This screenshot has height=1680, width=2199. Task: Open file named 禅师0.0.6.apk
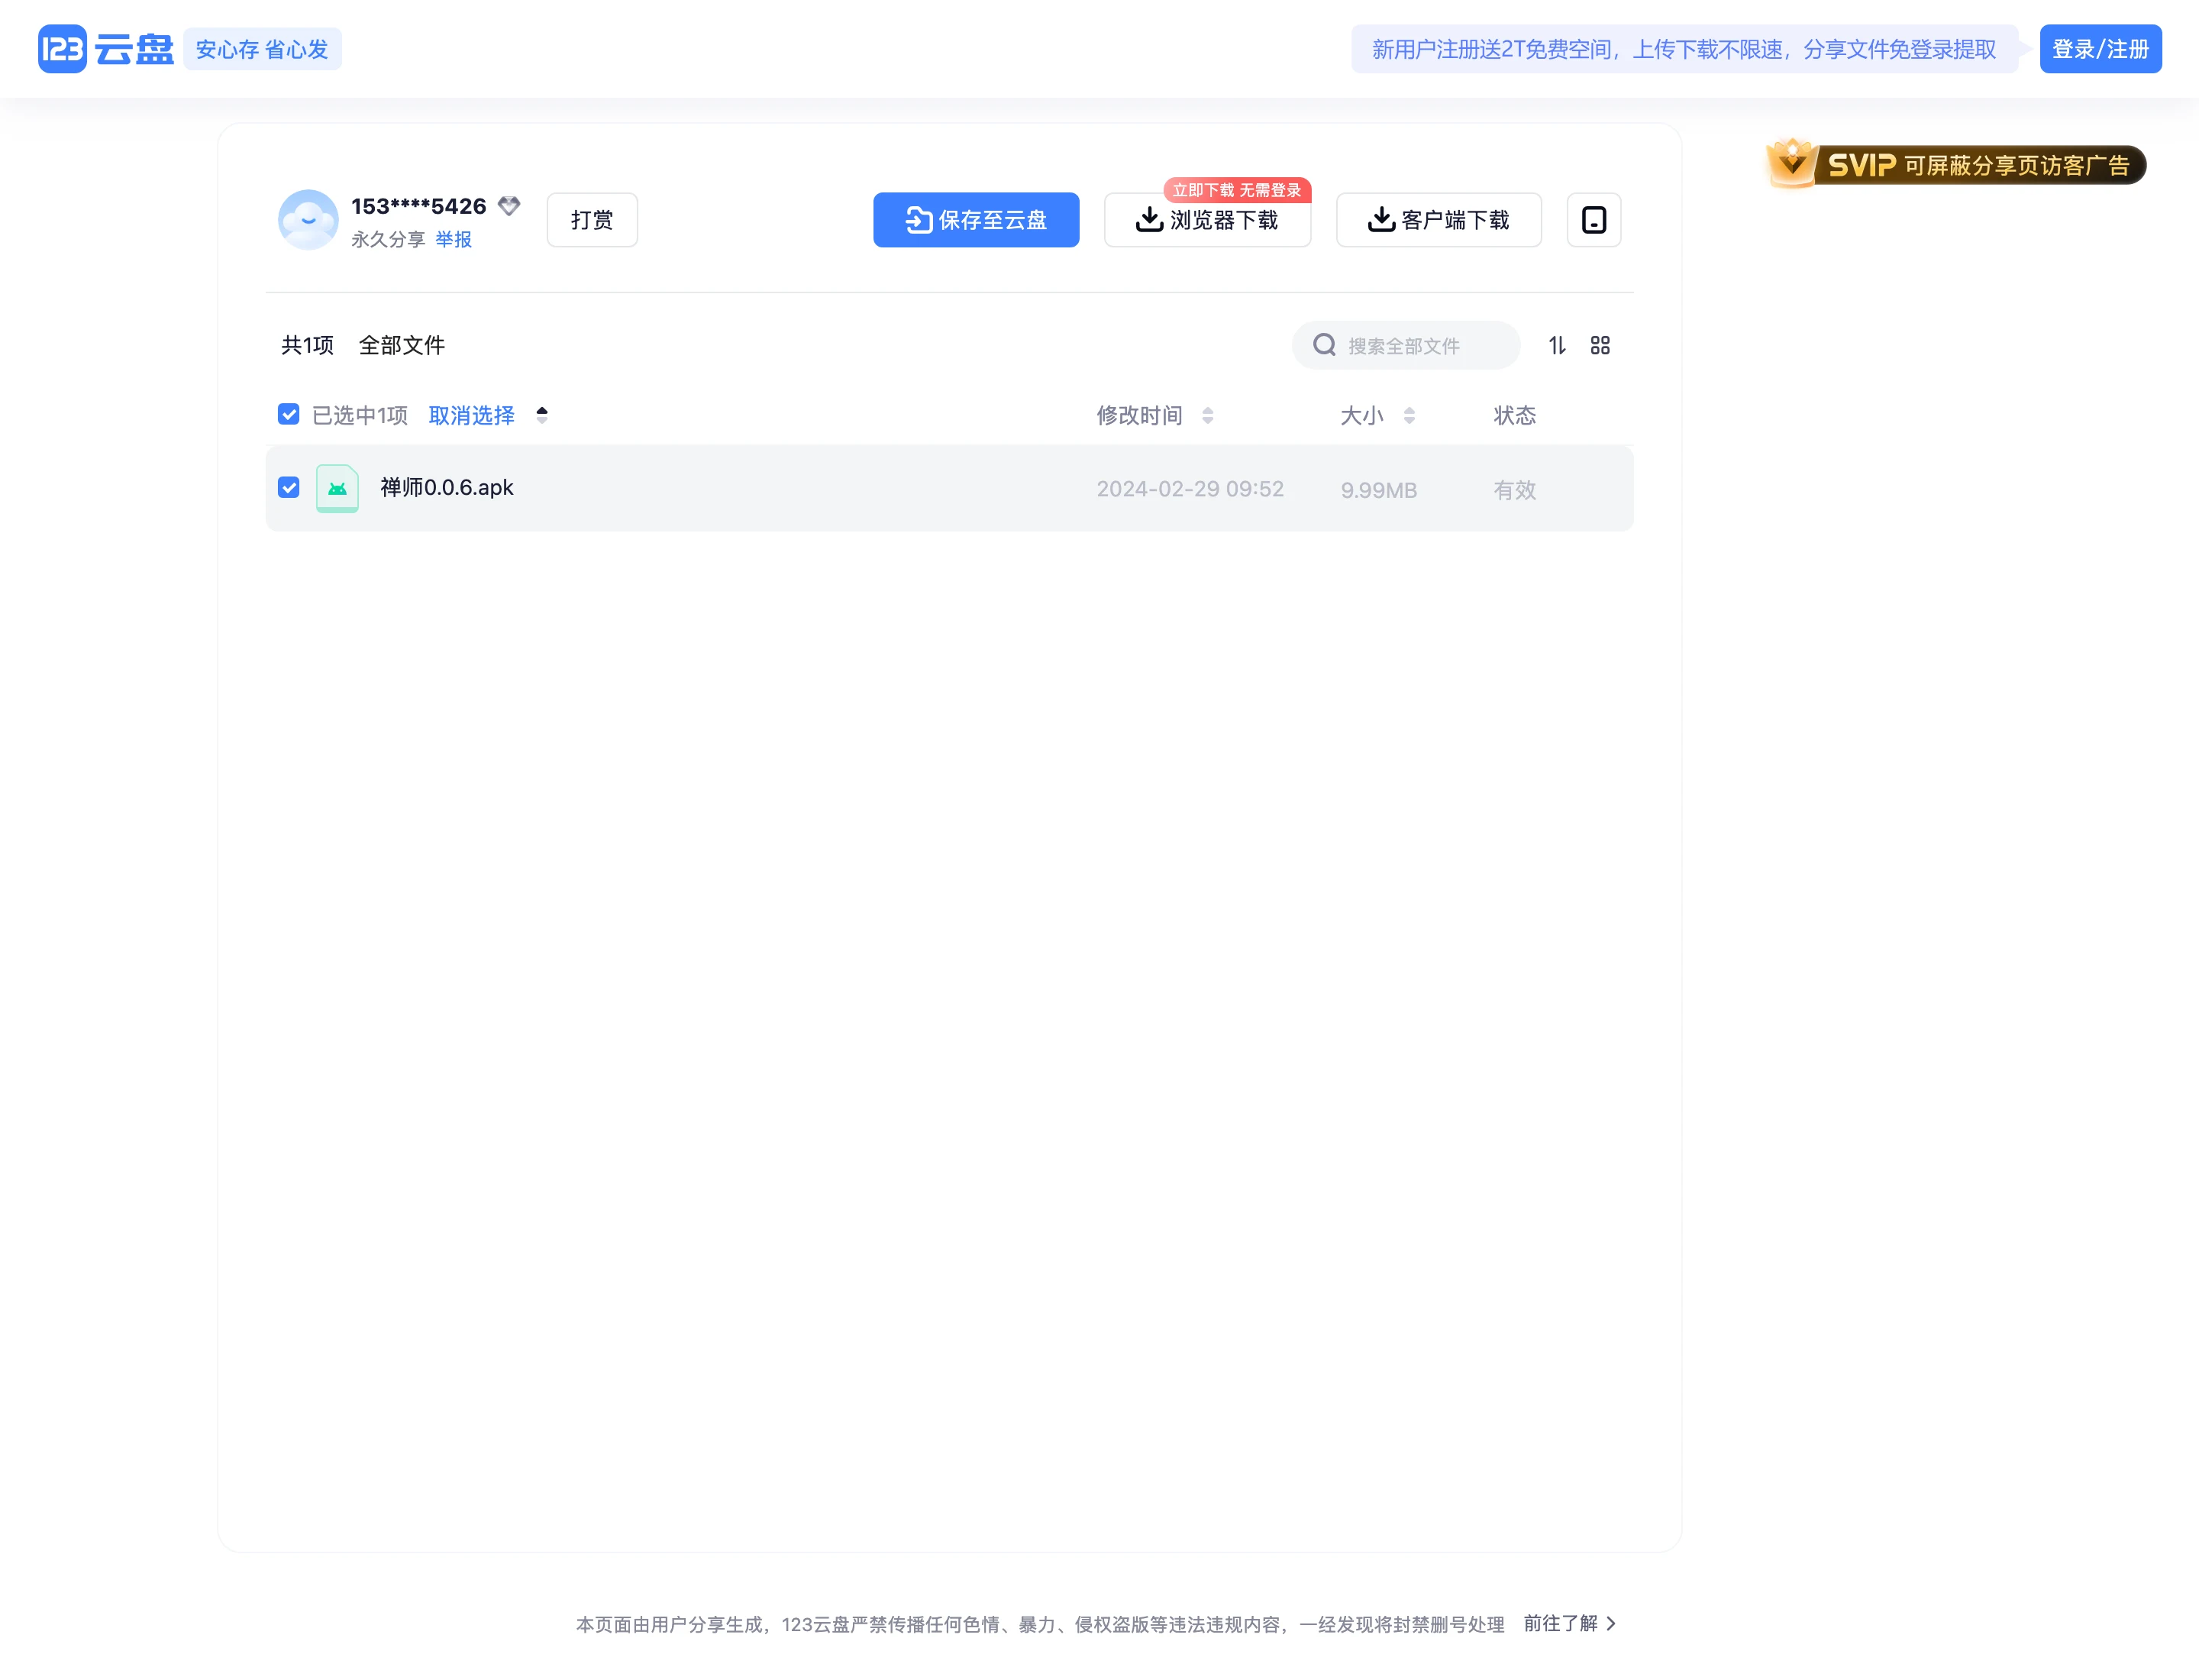(447, 487)
